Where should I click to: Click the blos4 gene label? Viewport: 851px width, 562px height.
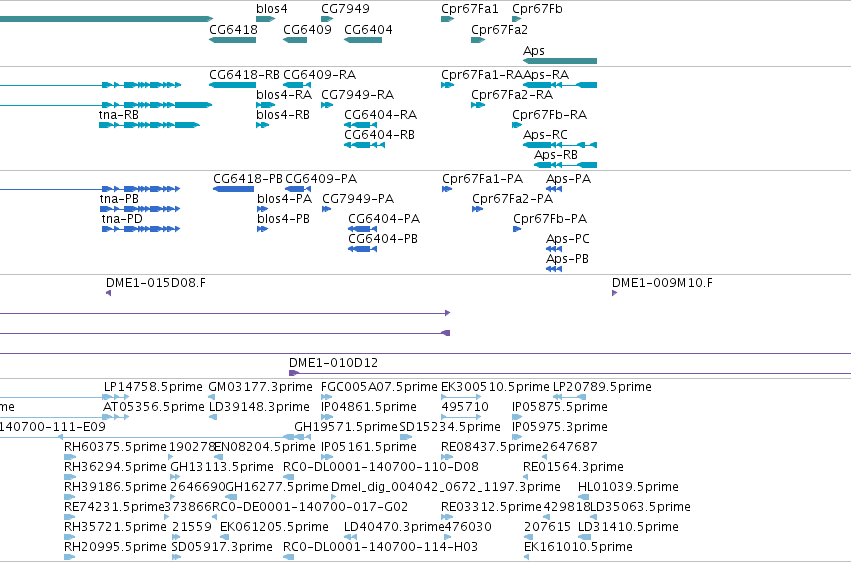[x=272, y=9]
